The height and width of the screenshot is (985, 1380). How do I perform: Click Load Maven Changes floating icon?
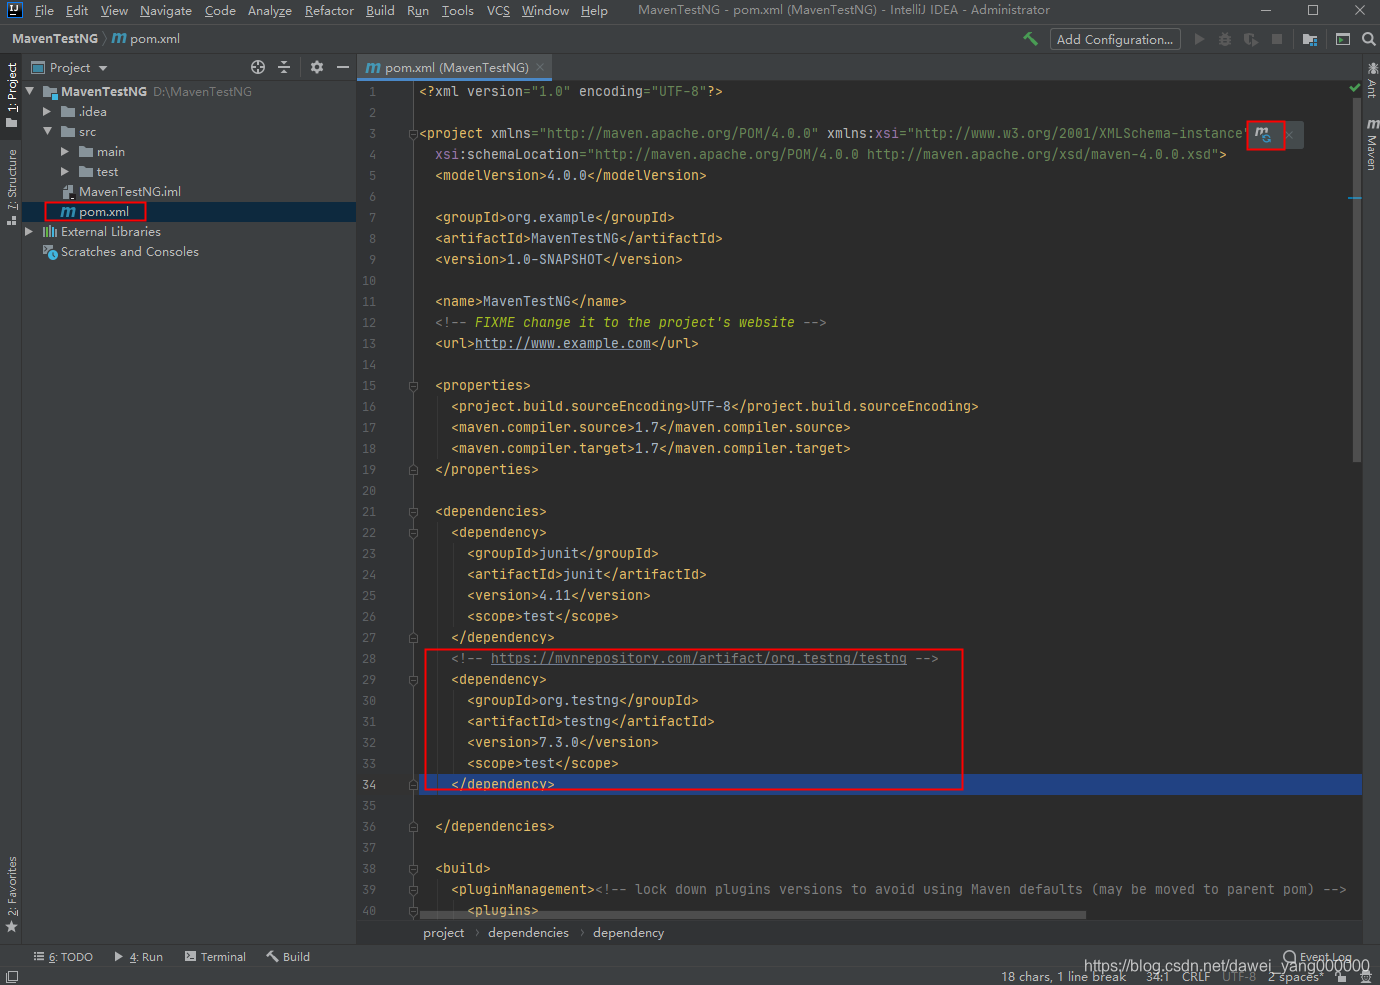pos(1263,134)
